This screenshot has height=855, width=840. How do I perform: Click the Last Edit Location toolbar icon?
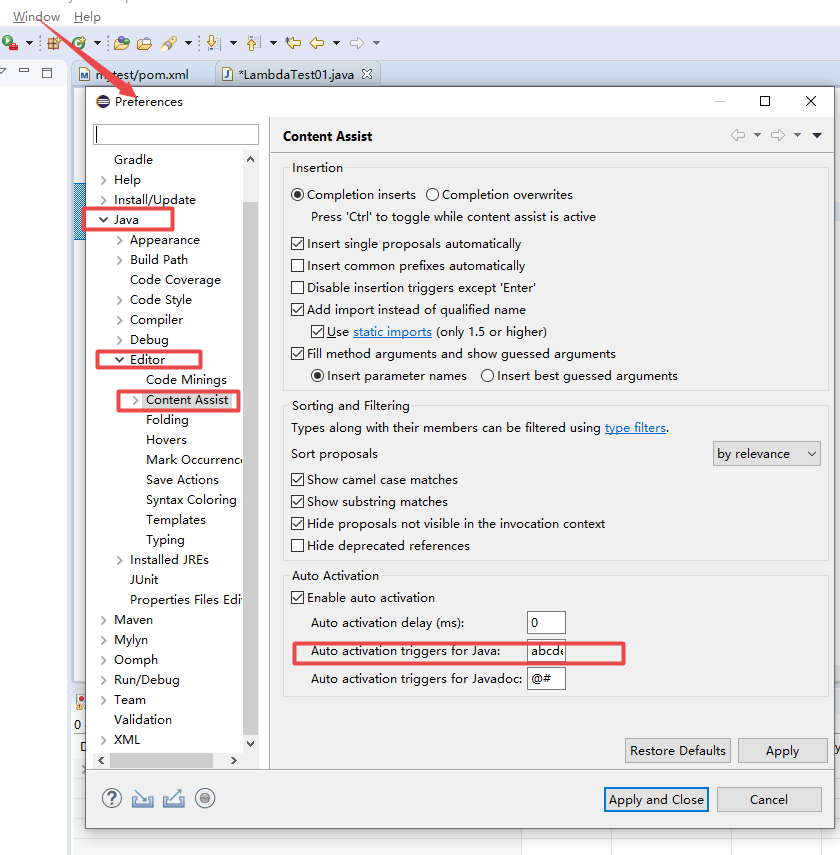point(293,42)
